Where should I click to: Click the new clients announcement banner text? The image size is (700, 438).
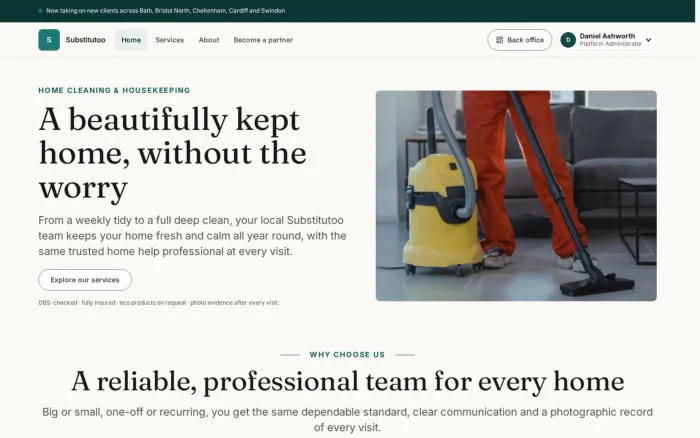[165, 11]
